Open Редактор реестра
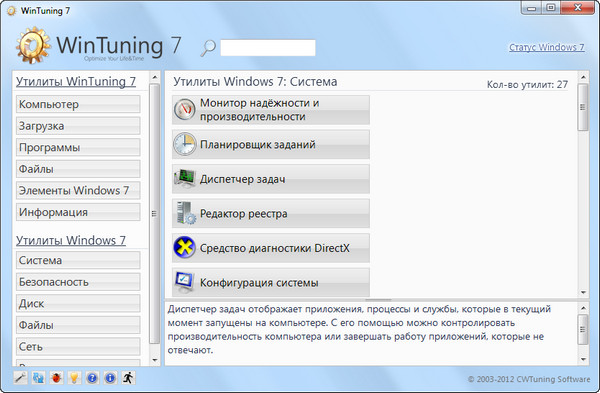This screenshot has width=600, height=393. point(271,213)
